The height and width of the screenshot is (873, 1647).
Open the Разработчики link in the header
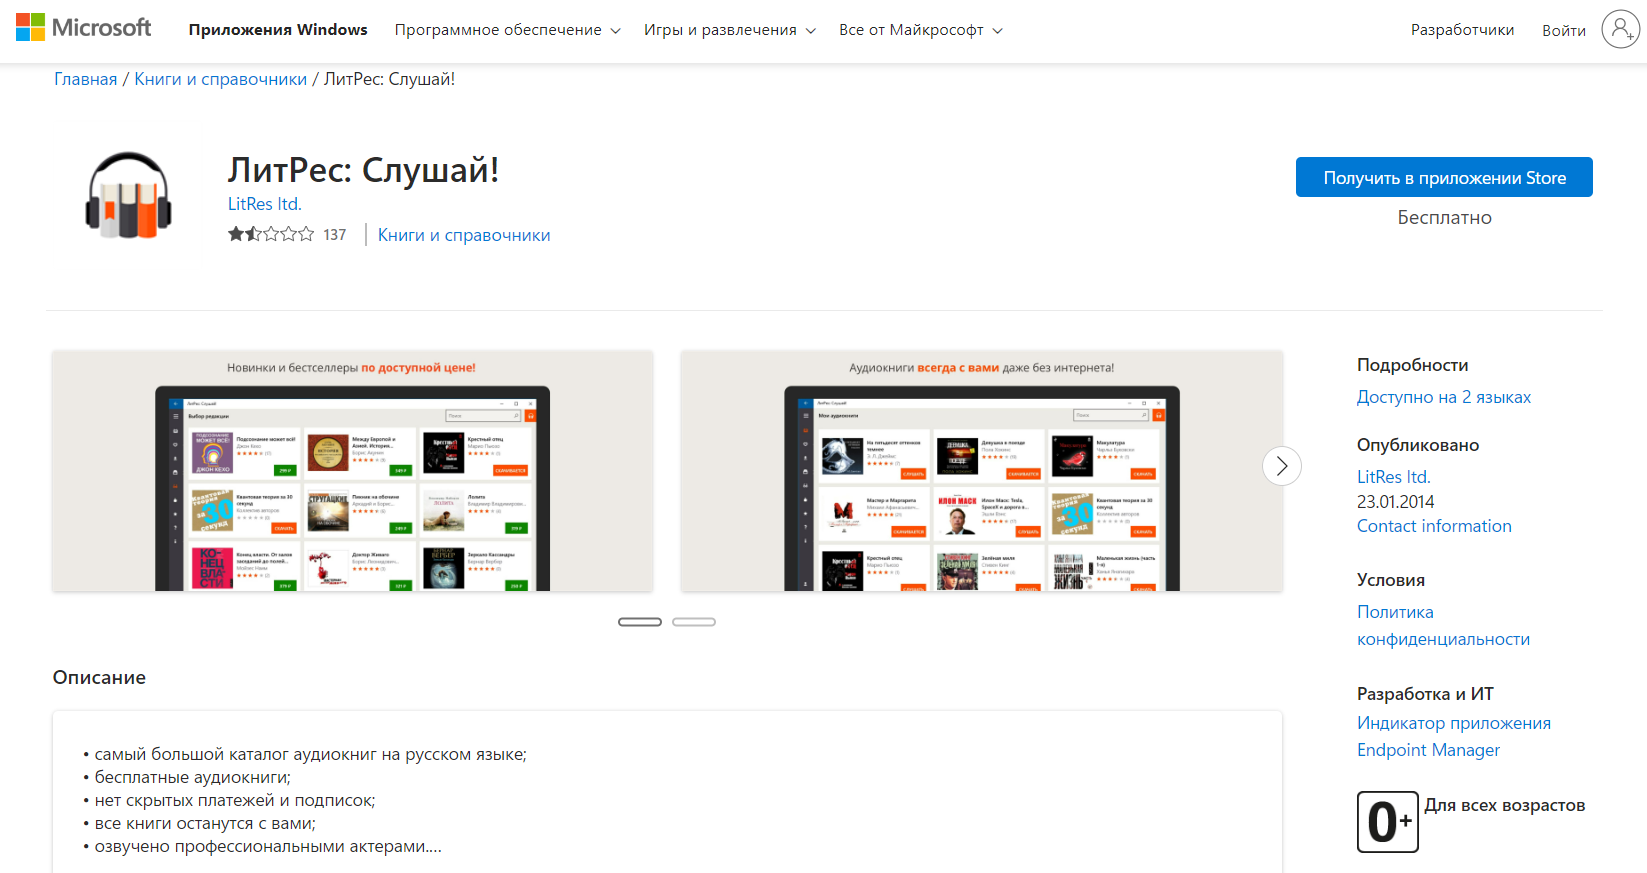(x=1462, y=30)
